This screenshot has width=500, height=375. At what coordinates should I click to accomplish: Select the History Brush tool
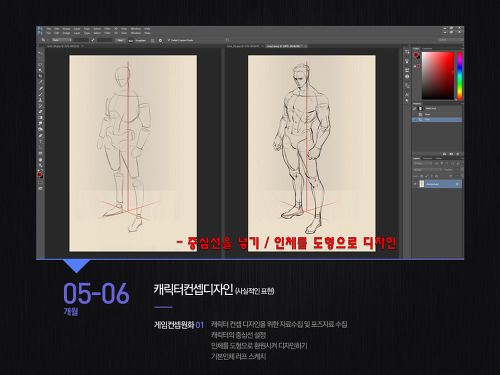click(x=41, y=106)
